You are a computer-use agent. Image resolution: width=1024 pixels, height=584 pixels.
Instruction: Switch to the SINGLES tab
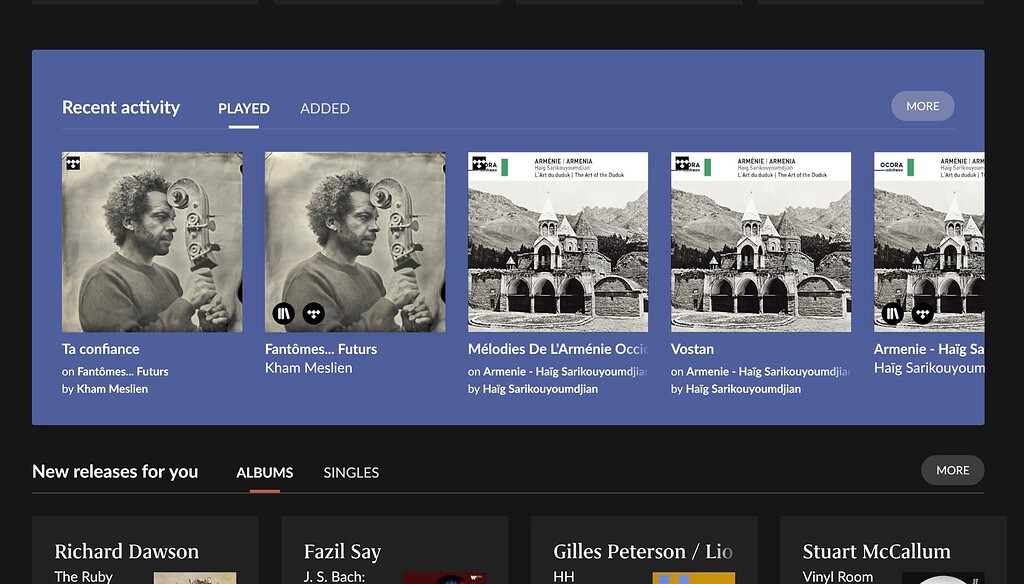tap(351, 472)
